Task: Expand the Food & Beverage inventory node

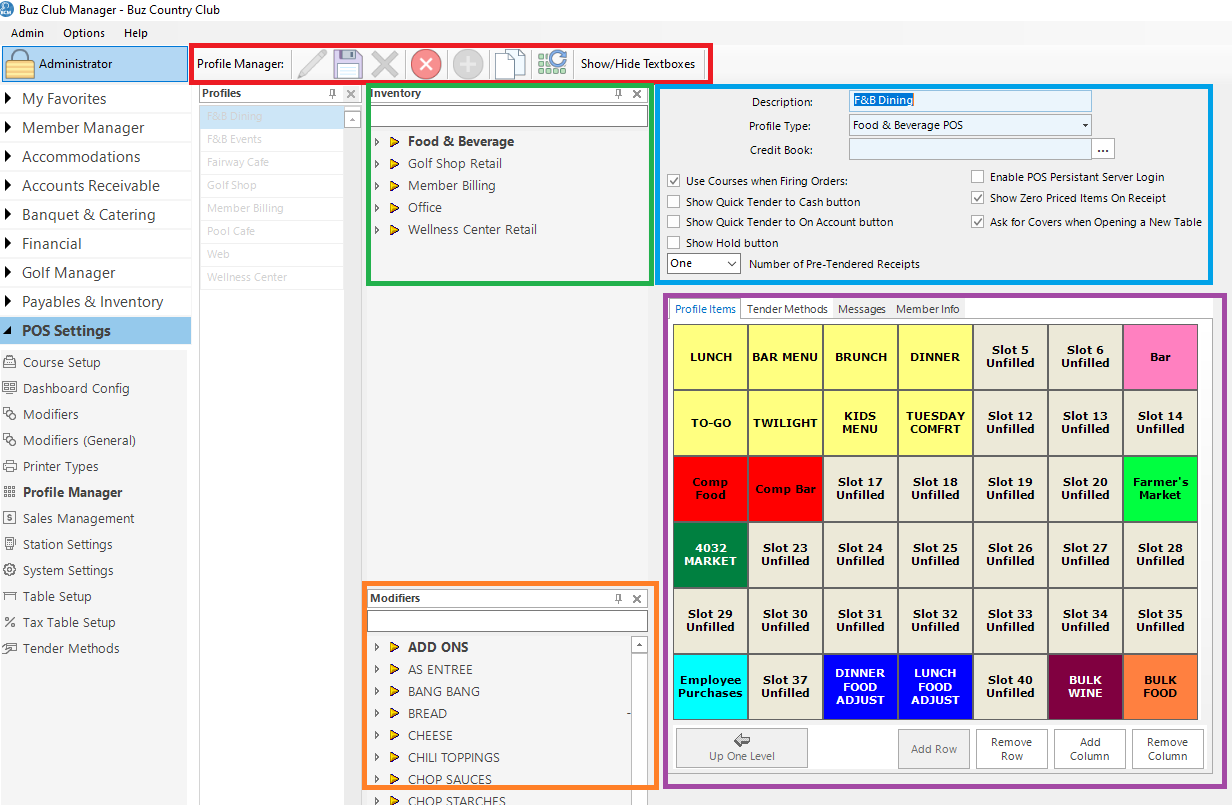Action: 377,142
